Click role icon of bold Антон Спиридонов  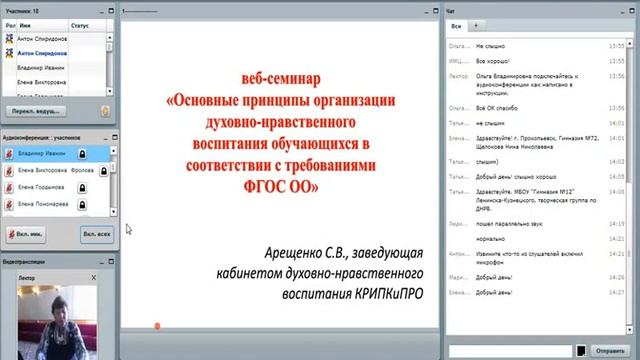(9, 53)
